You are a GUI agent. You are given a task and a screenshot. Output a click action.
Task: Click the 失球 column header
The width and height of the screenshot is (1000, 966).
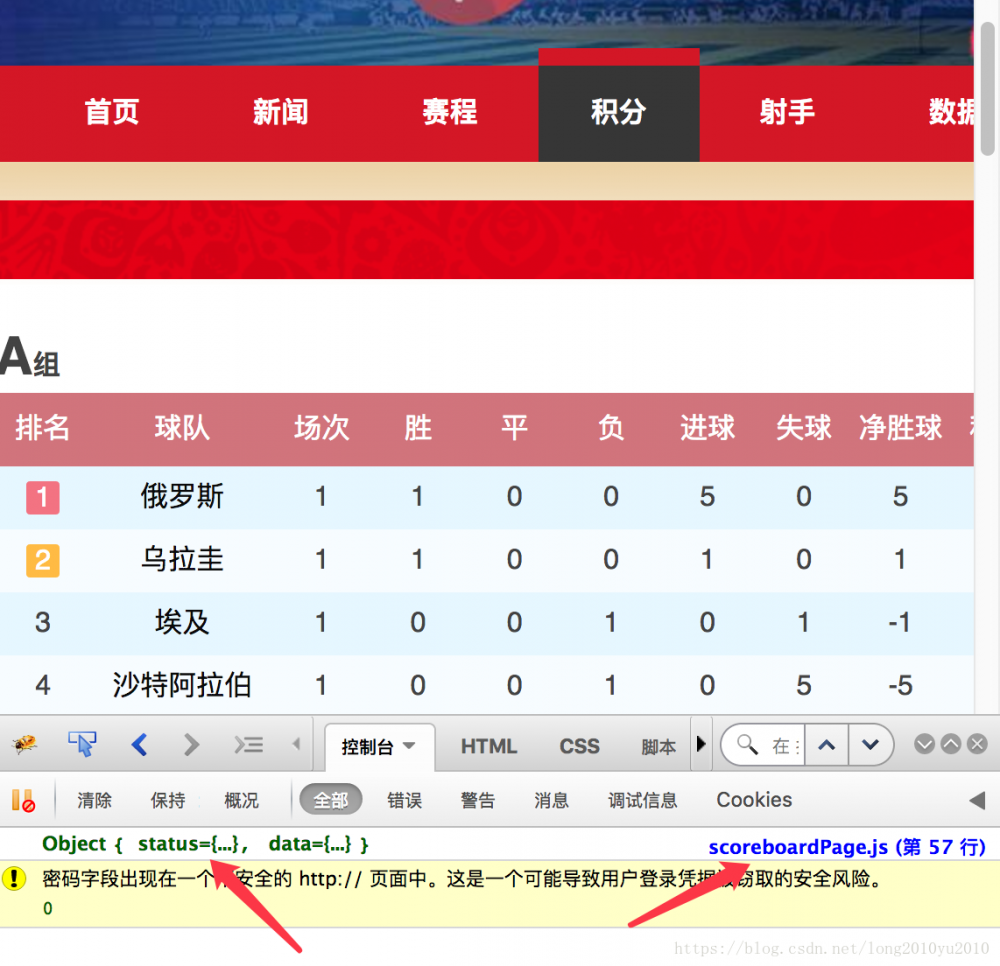click(804, 428)
